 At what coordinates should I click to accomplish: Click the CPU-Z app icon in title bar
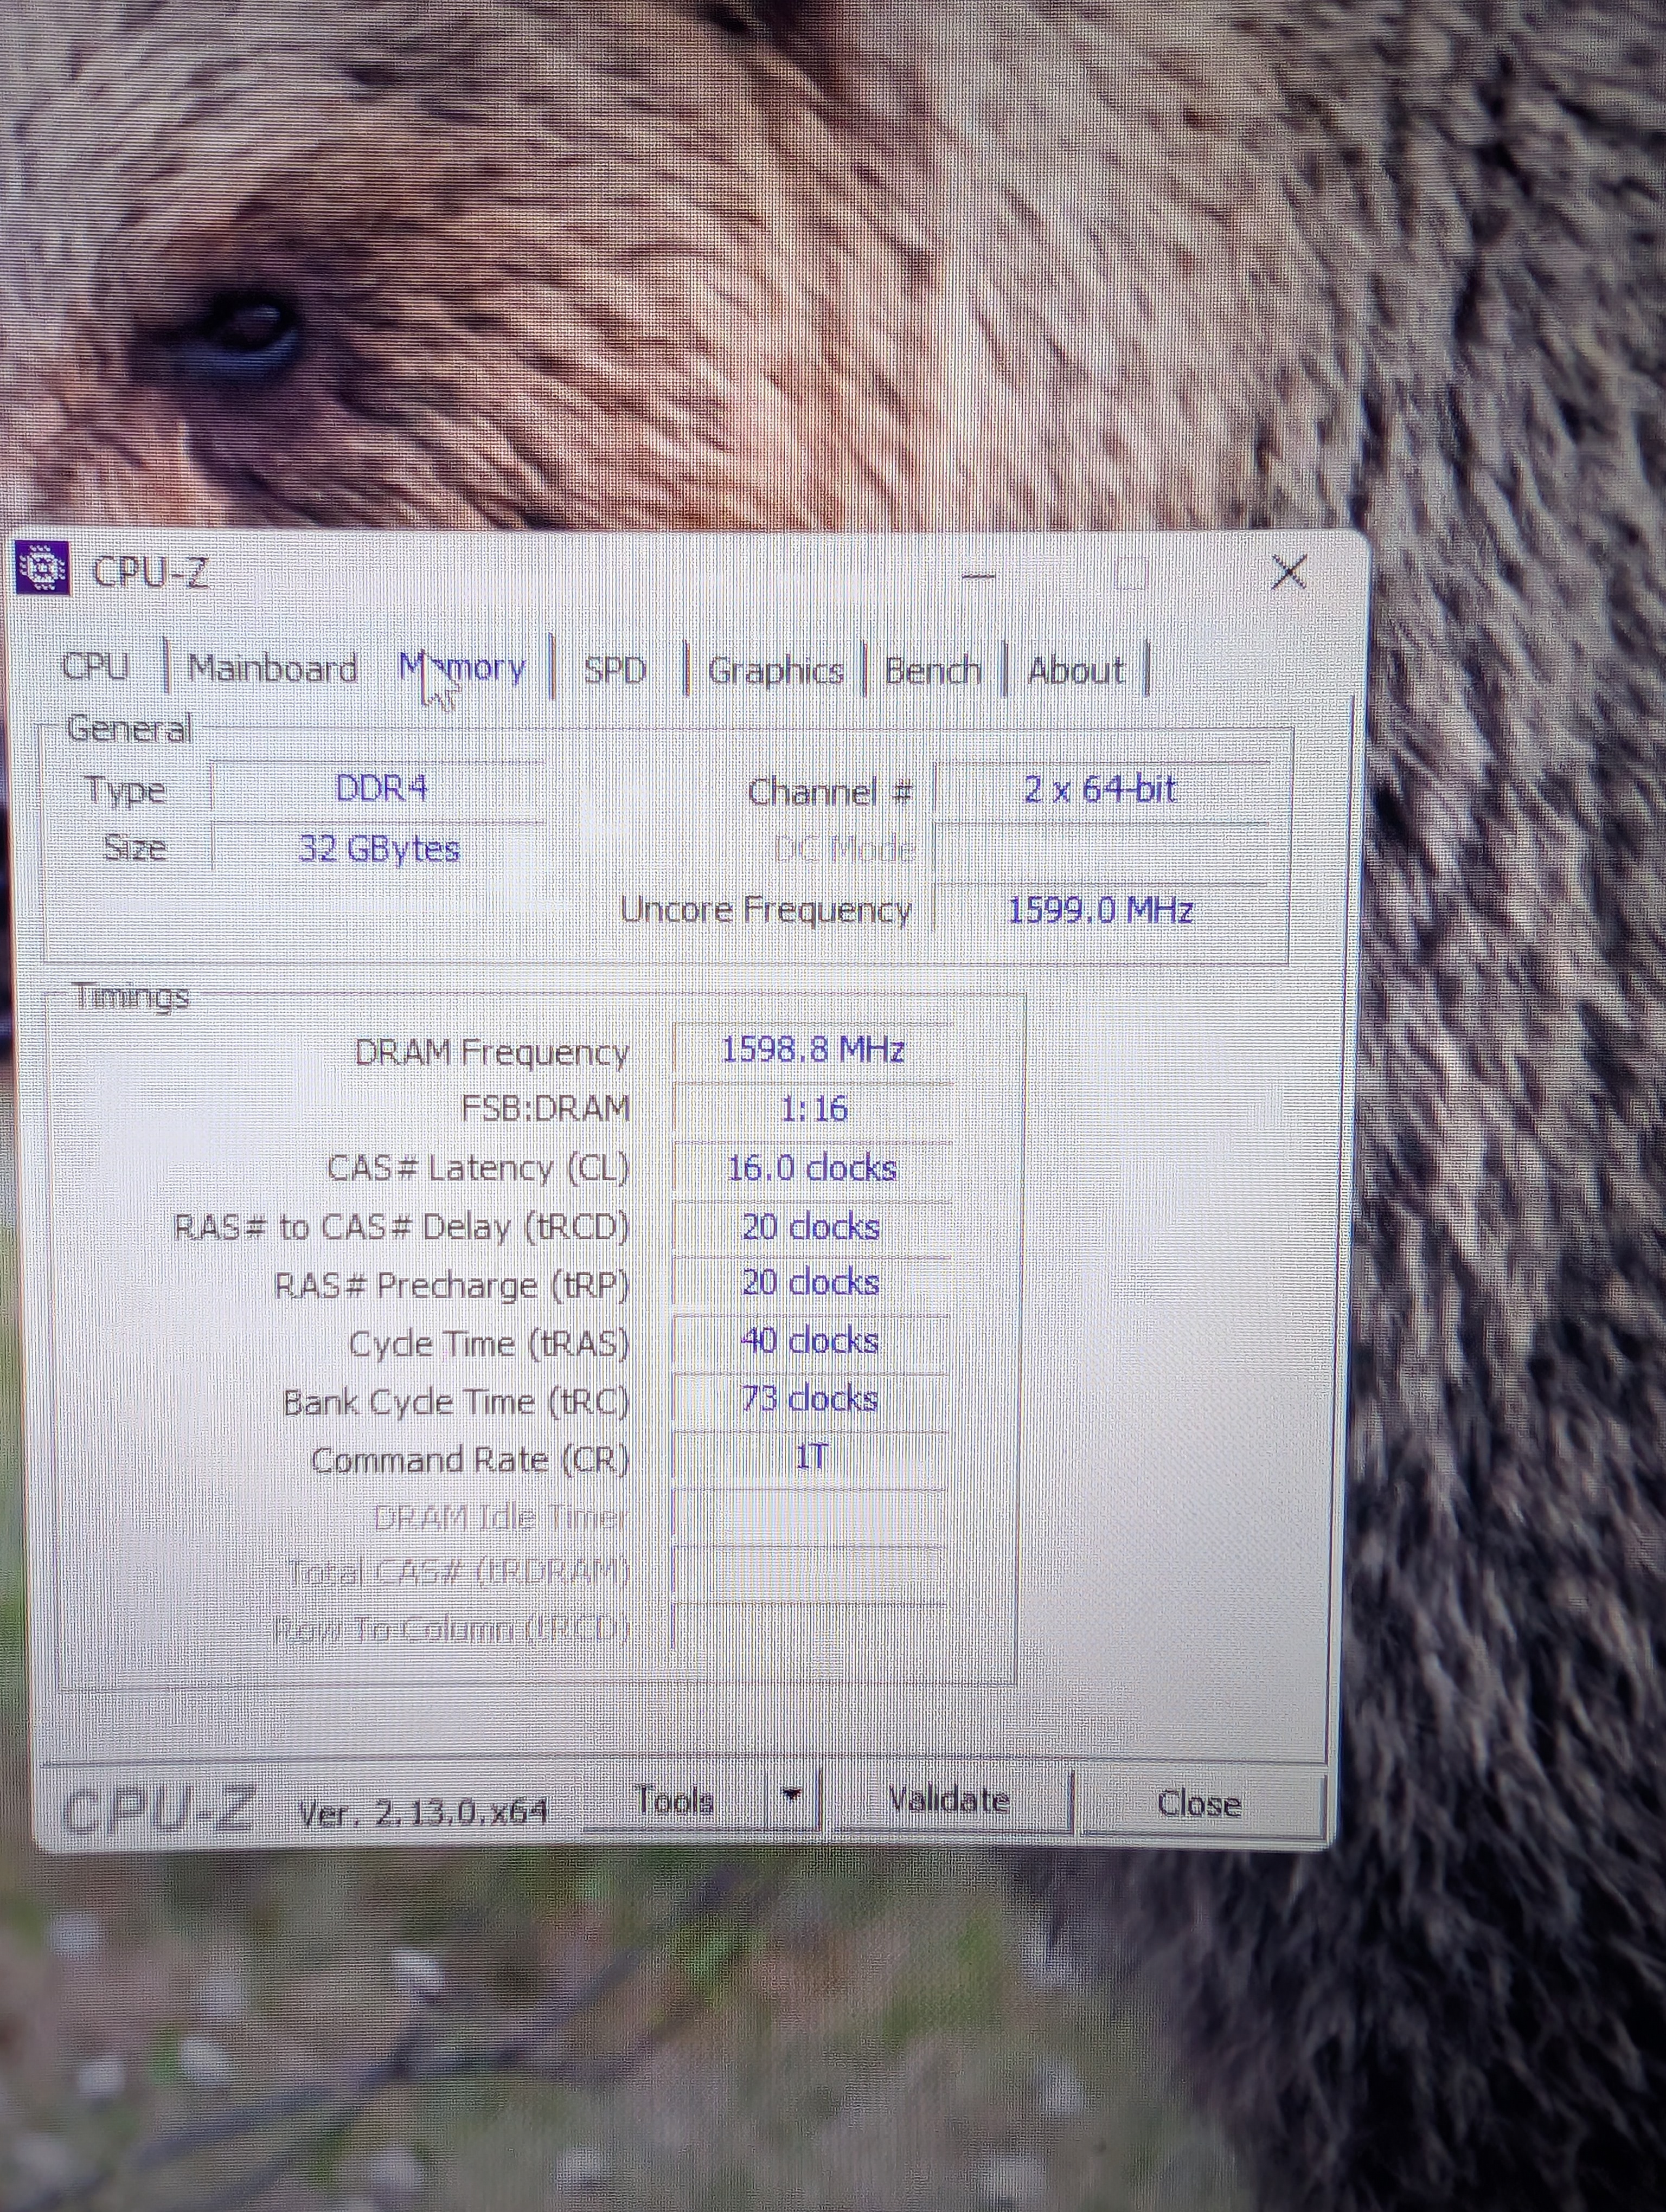tap(42, 568)
